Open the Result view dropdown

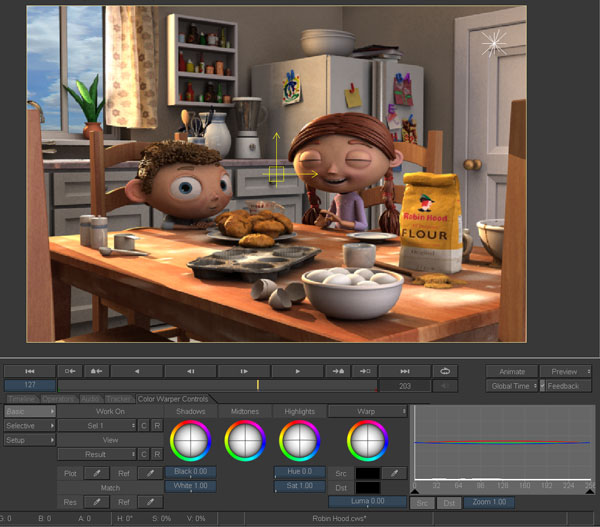tap(97, 454)
